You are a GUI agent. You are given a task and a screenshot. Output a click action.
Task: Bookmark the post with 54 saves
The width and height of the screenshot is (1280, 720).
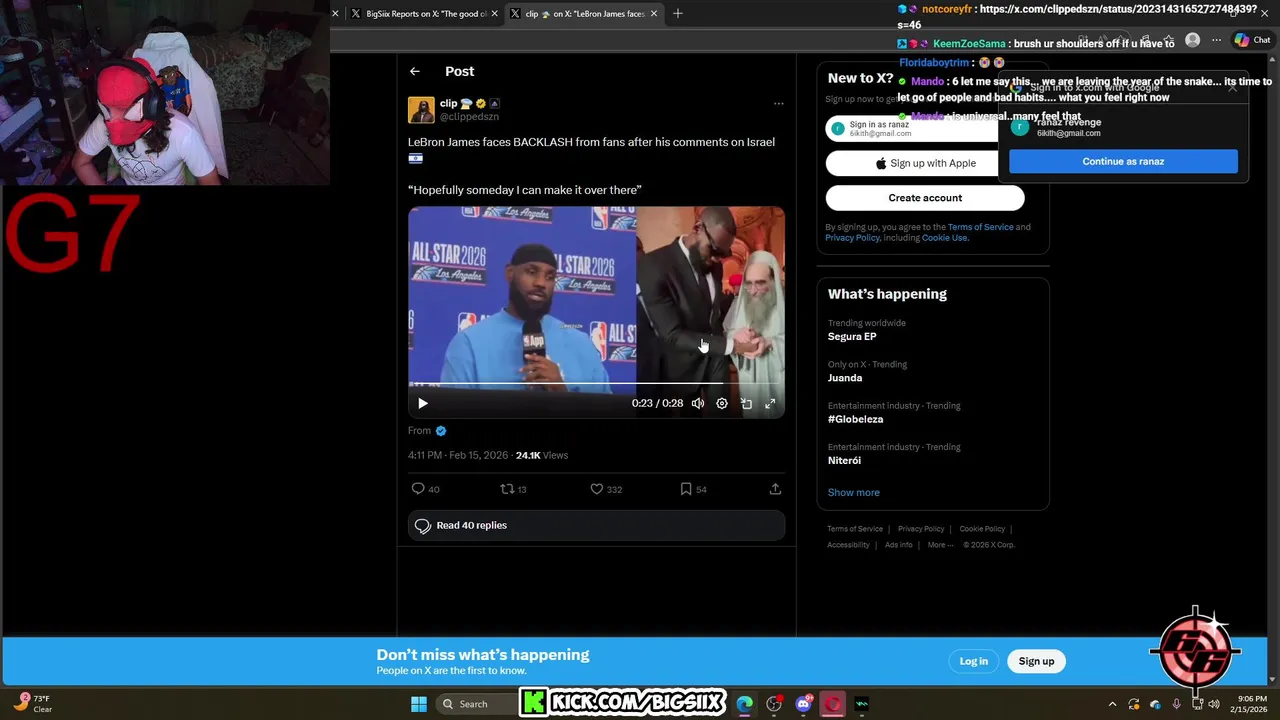[693, 489]
